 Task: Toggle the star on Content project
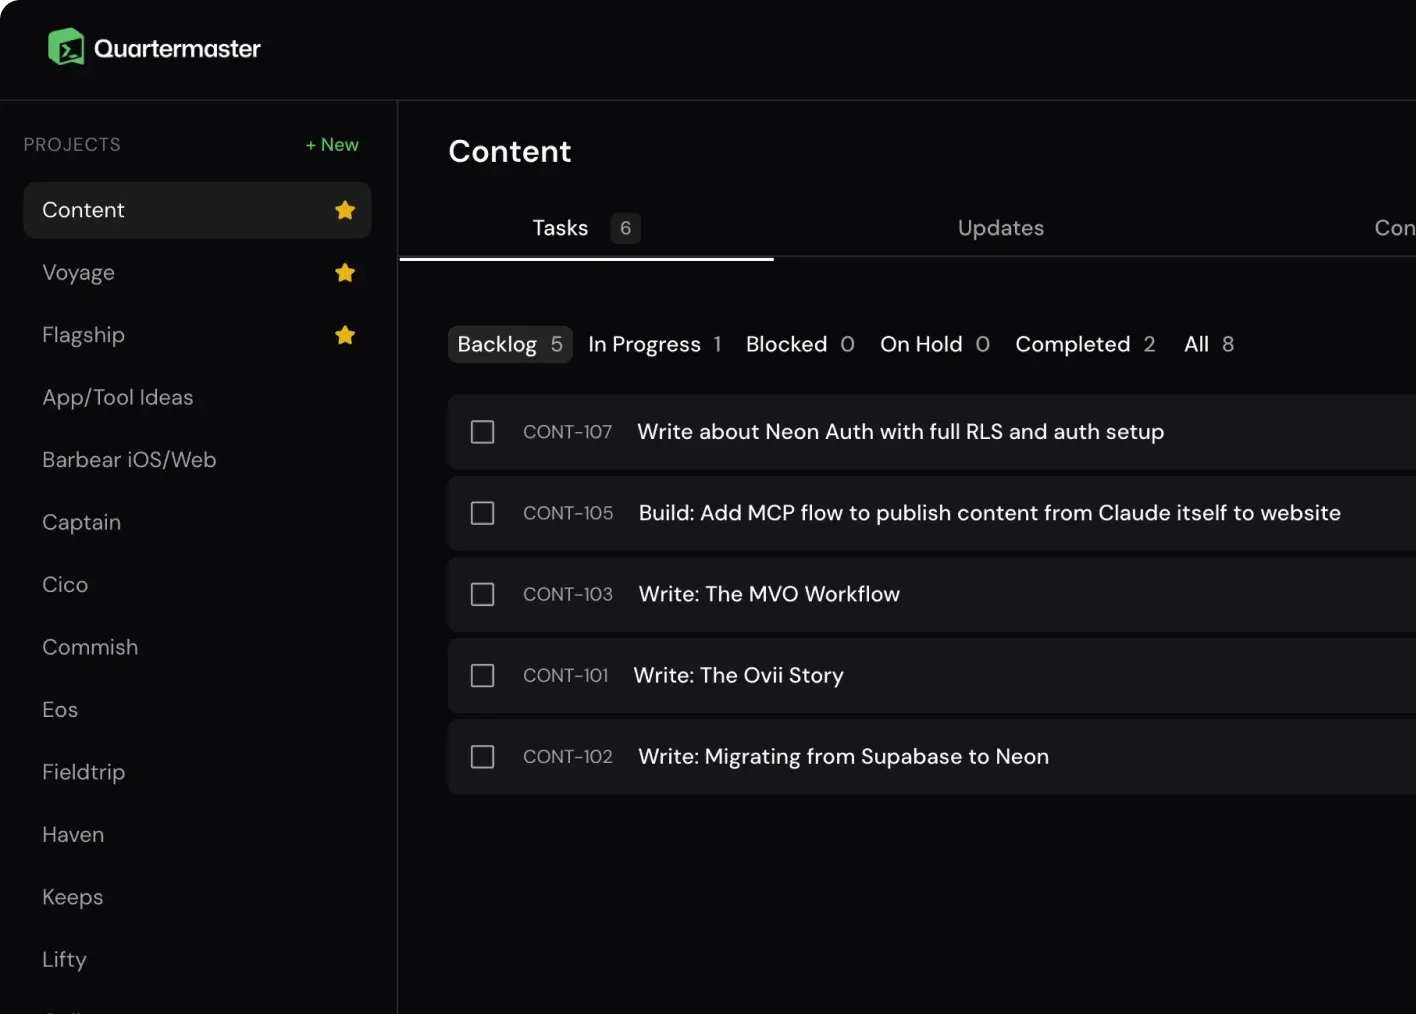click(x=345, y=210)
